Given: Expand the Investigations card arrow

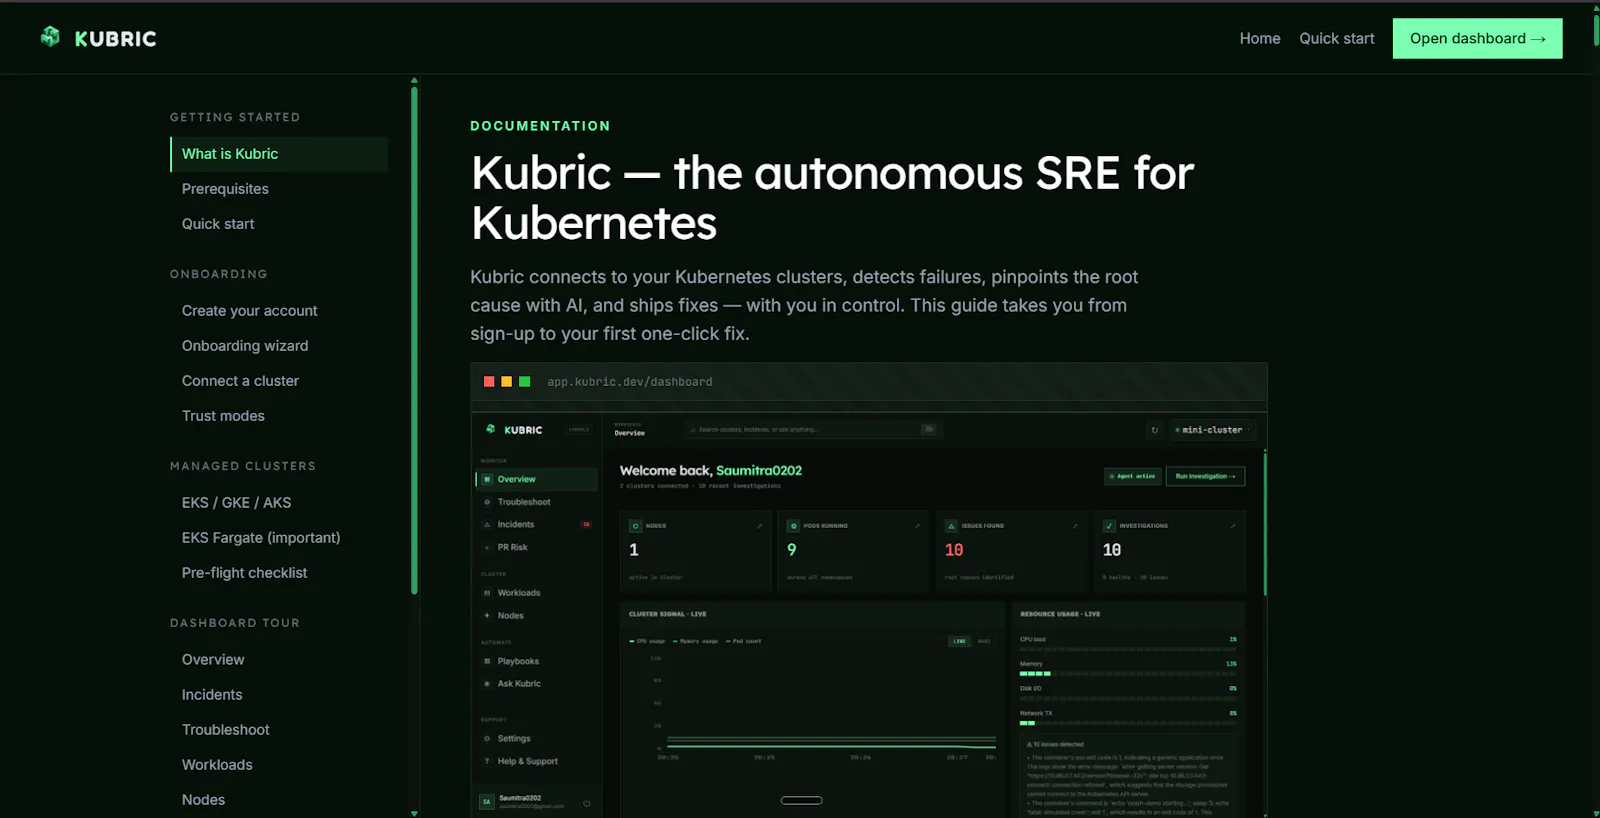Looking at the screenshot, I should point(1233,526).
